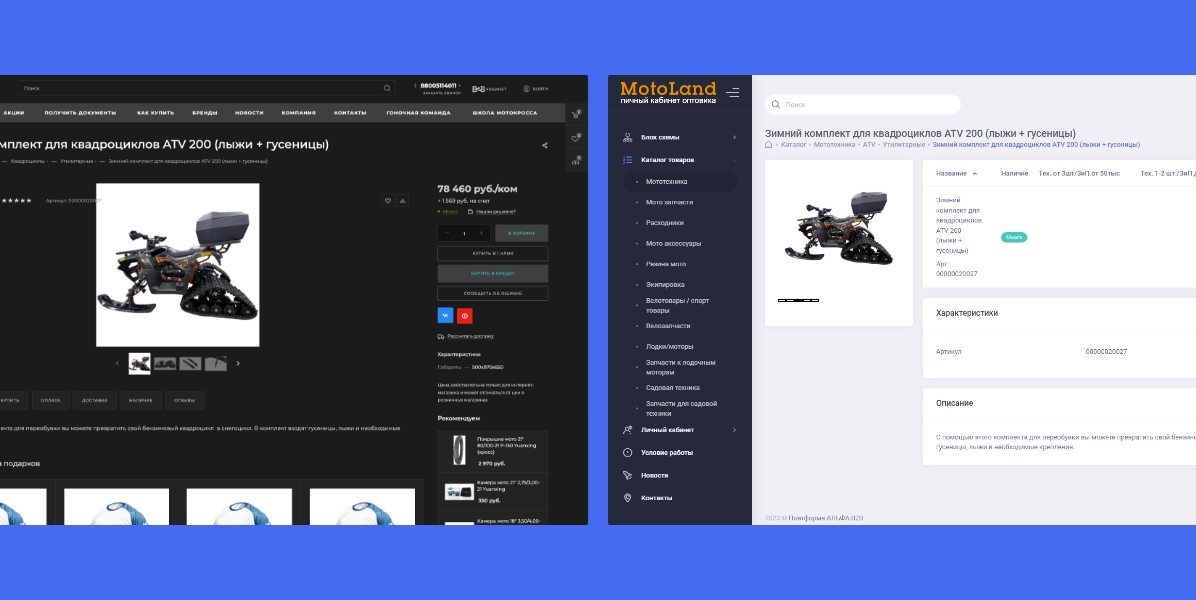Open the Школа мотокросса menu item
Viewport: 1196px width, 600px height.
pos(505,113)
